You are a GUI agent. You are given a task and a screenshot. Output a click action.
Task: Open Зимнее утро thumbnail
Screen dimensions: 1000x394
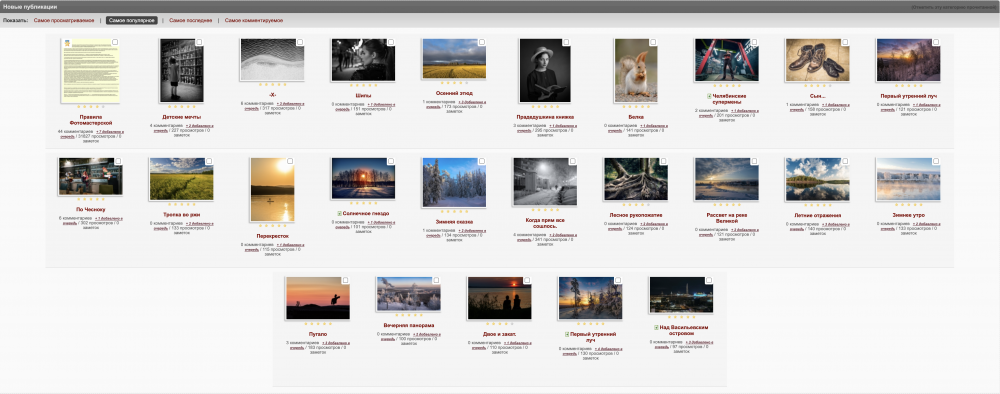click(x=908, y=179)
